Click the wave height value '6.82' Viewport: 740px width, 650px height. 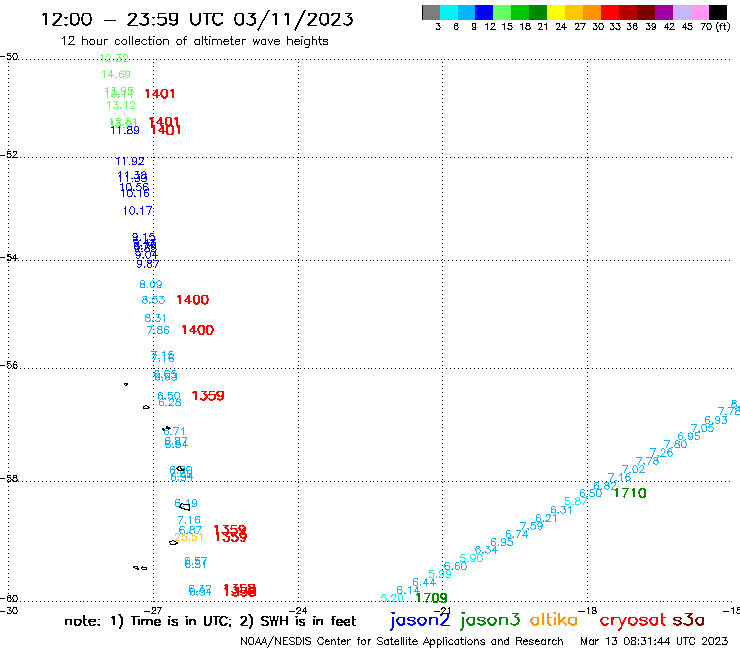point(605,486)
